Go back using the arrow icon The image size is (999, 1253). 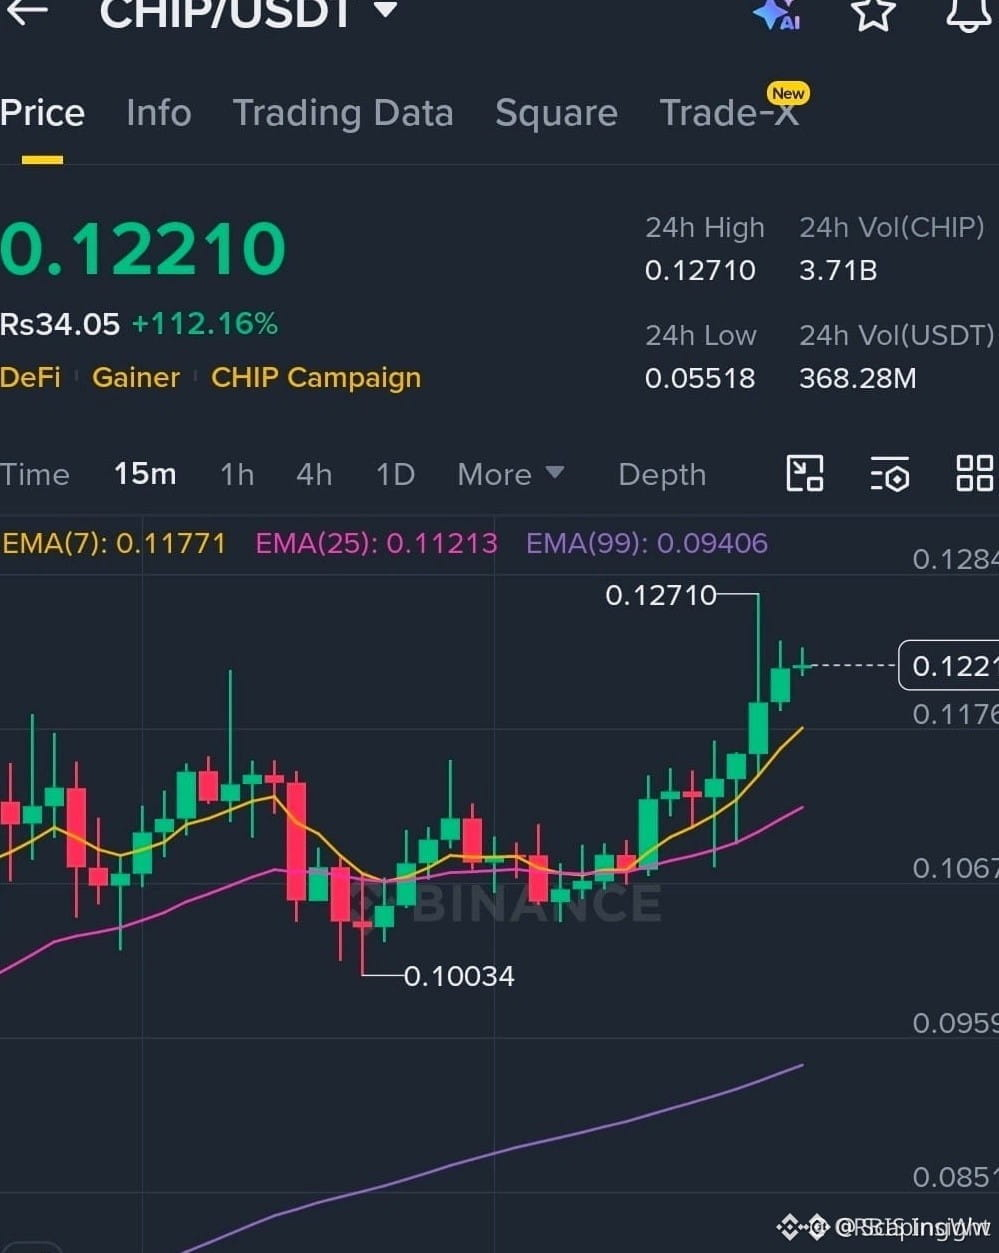(x=27, y=12)
